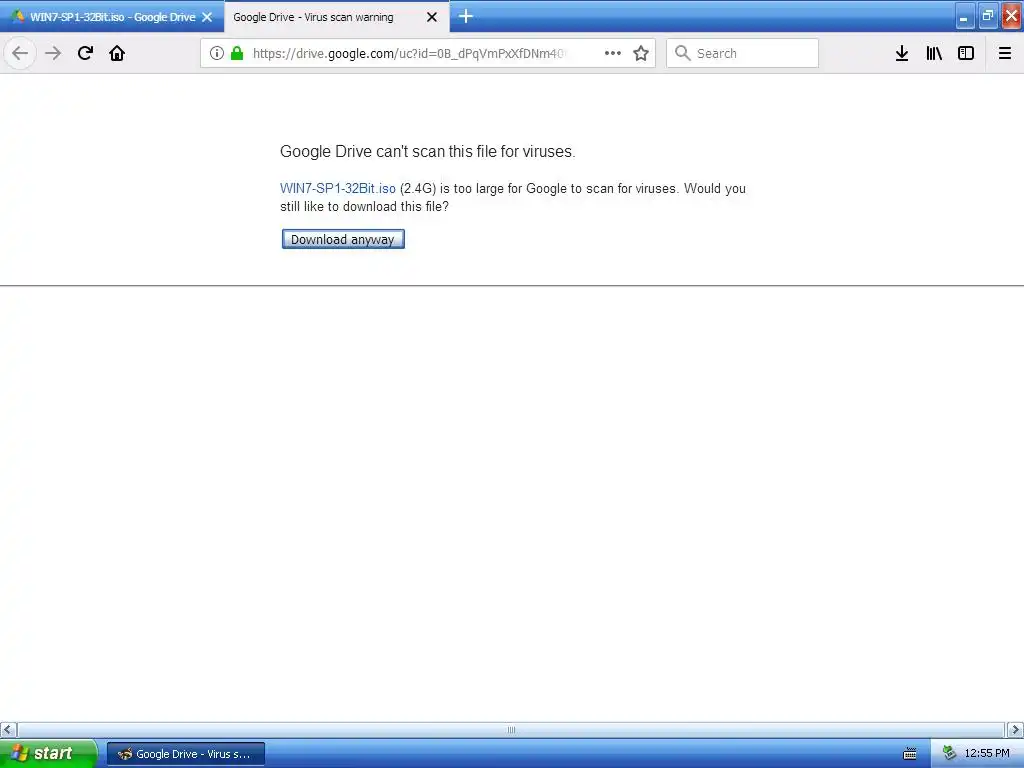
Task: Click the horizontal scrollbar thumb
Action: coord(511,729)
